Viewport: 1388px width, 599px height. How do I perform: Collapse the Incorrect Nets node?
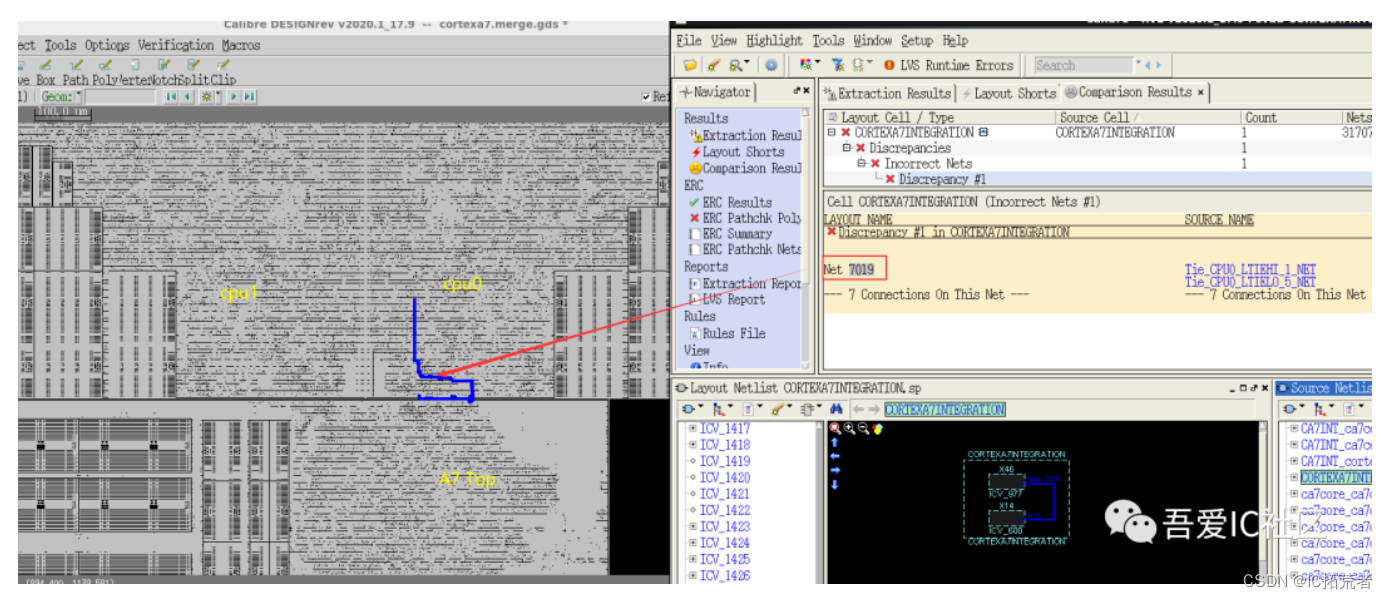coord(861,164)
